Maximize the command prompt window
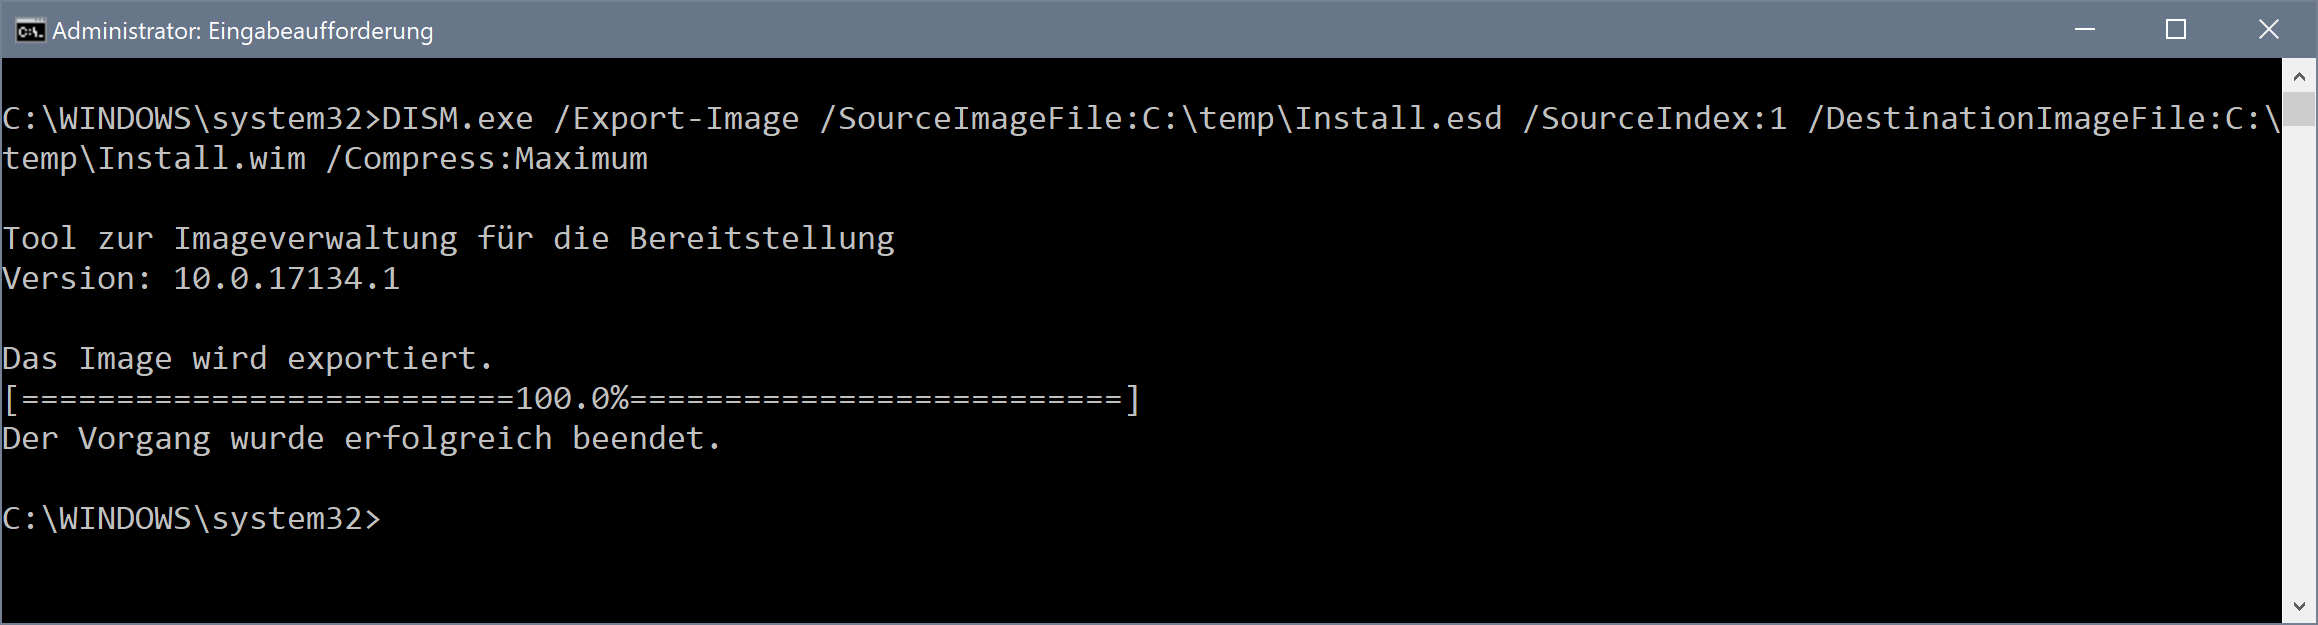Image resolution: width=2318 pixels, height=625 pixels. tap(2176, 30)
